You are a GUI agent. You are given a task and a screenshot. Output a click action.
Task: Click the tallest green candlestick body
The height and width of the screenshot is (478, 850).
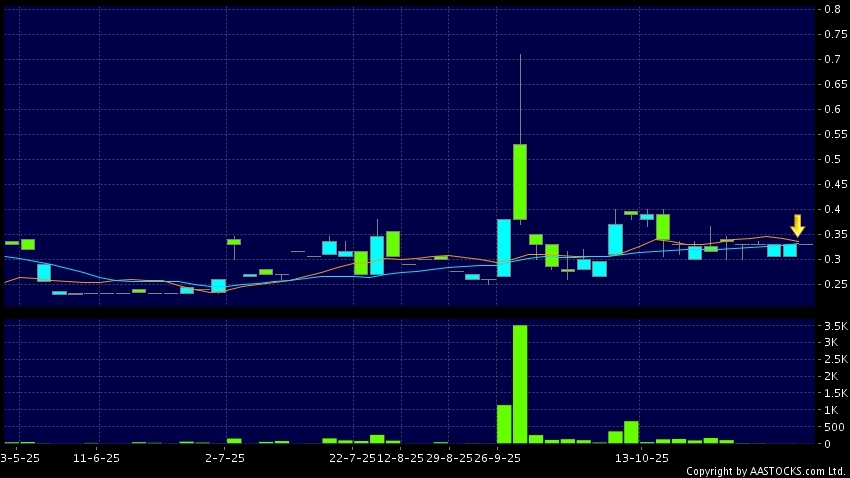coord(520,182)
